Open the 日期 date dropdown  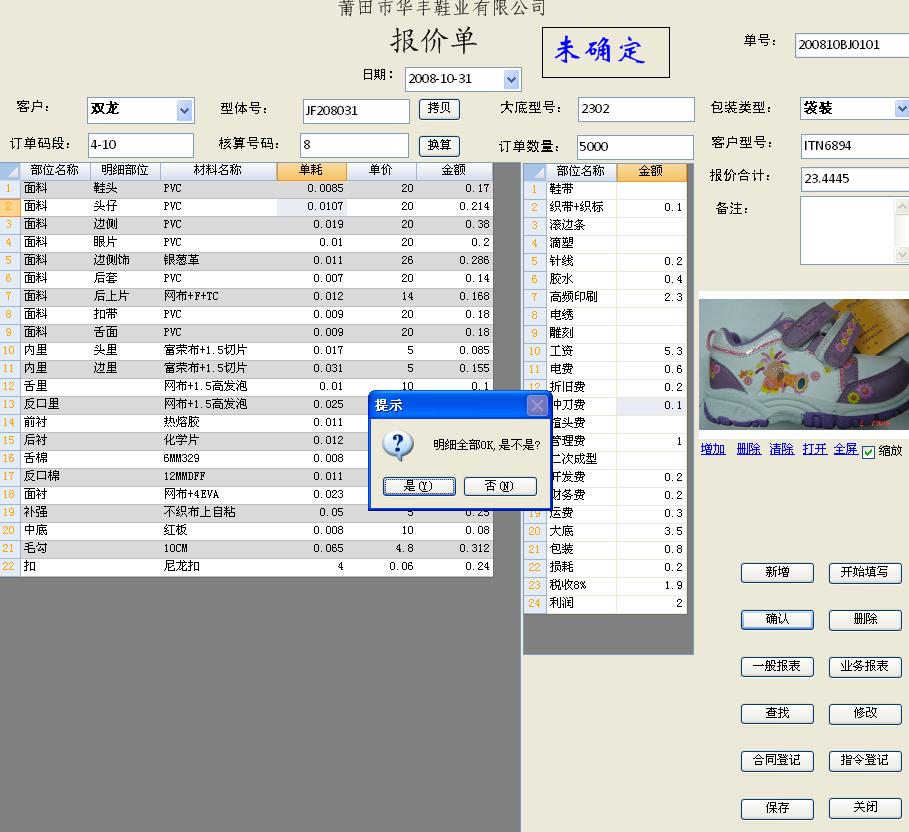click(512, 79)
